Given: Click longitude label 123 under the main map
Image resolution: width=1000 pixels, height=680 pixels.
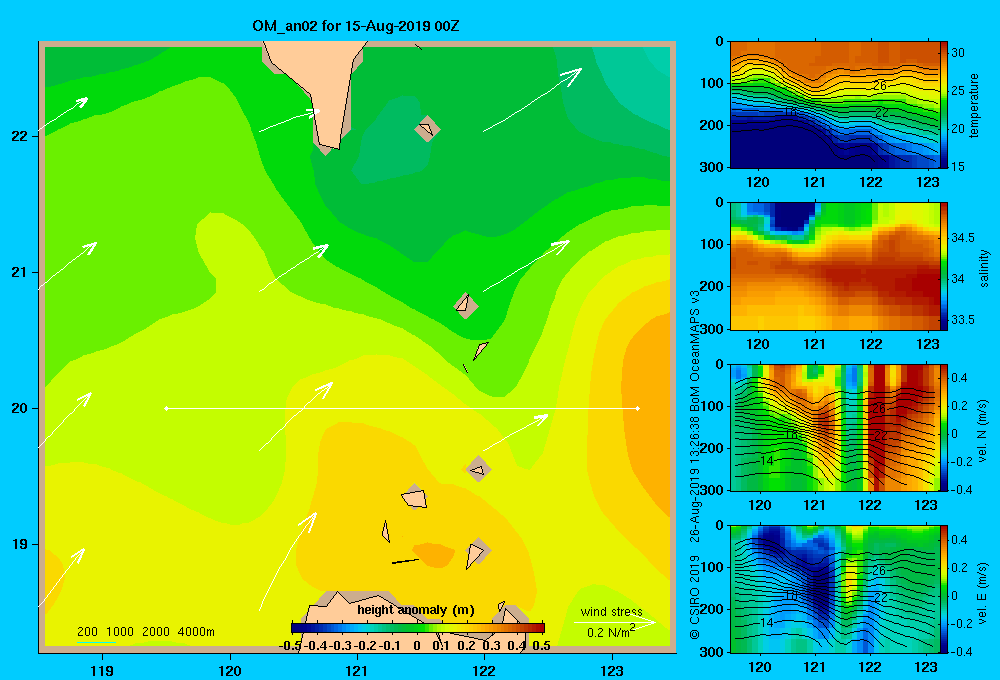Looking at the screenshot, I should 612,670.
